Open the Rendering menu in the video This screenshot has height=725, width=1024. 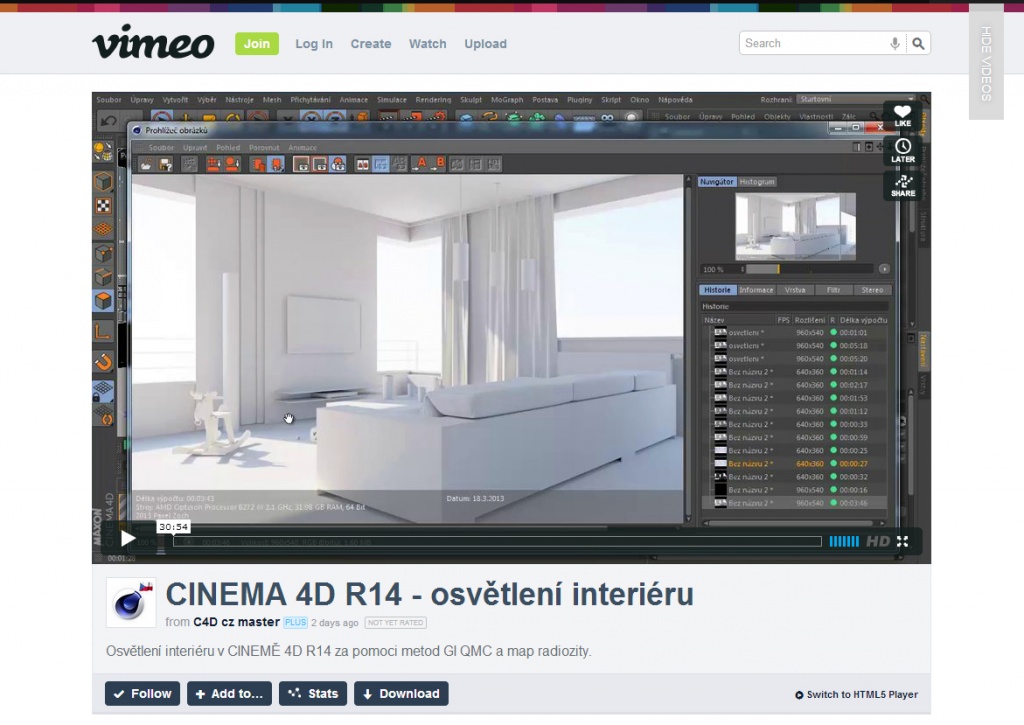click(x=433, y=100)
